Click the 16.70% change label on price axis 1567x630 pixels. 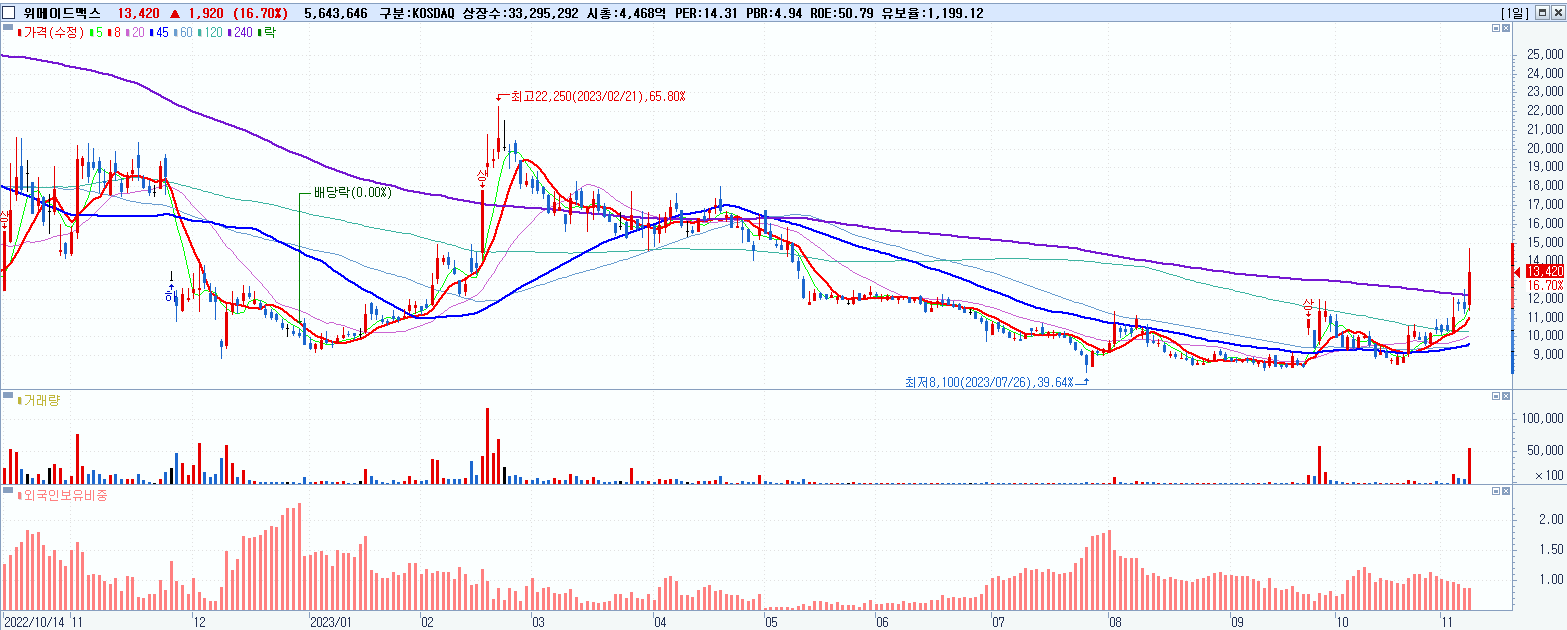(x=1545, y=284)
